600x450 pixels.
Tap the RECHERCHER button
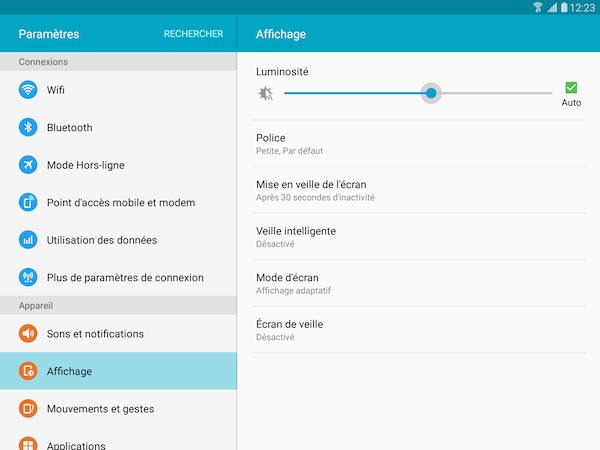[x=194, y=34]
